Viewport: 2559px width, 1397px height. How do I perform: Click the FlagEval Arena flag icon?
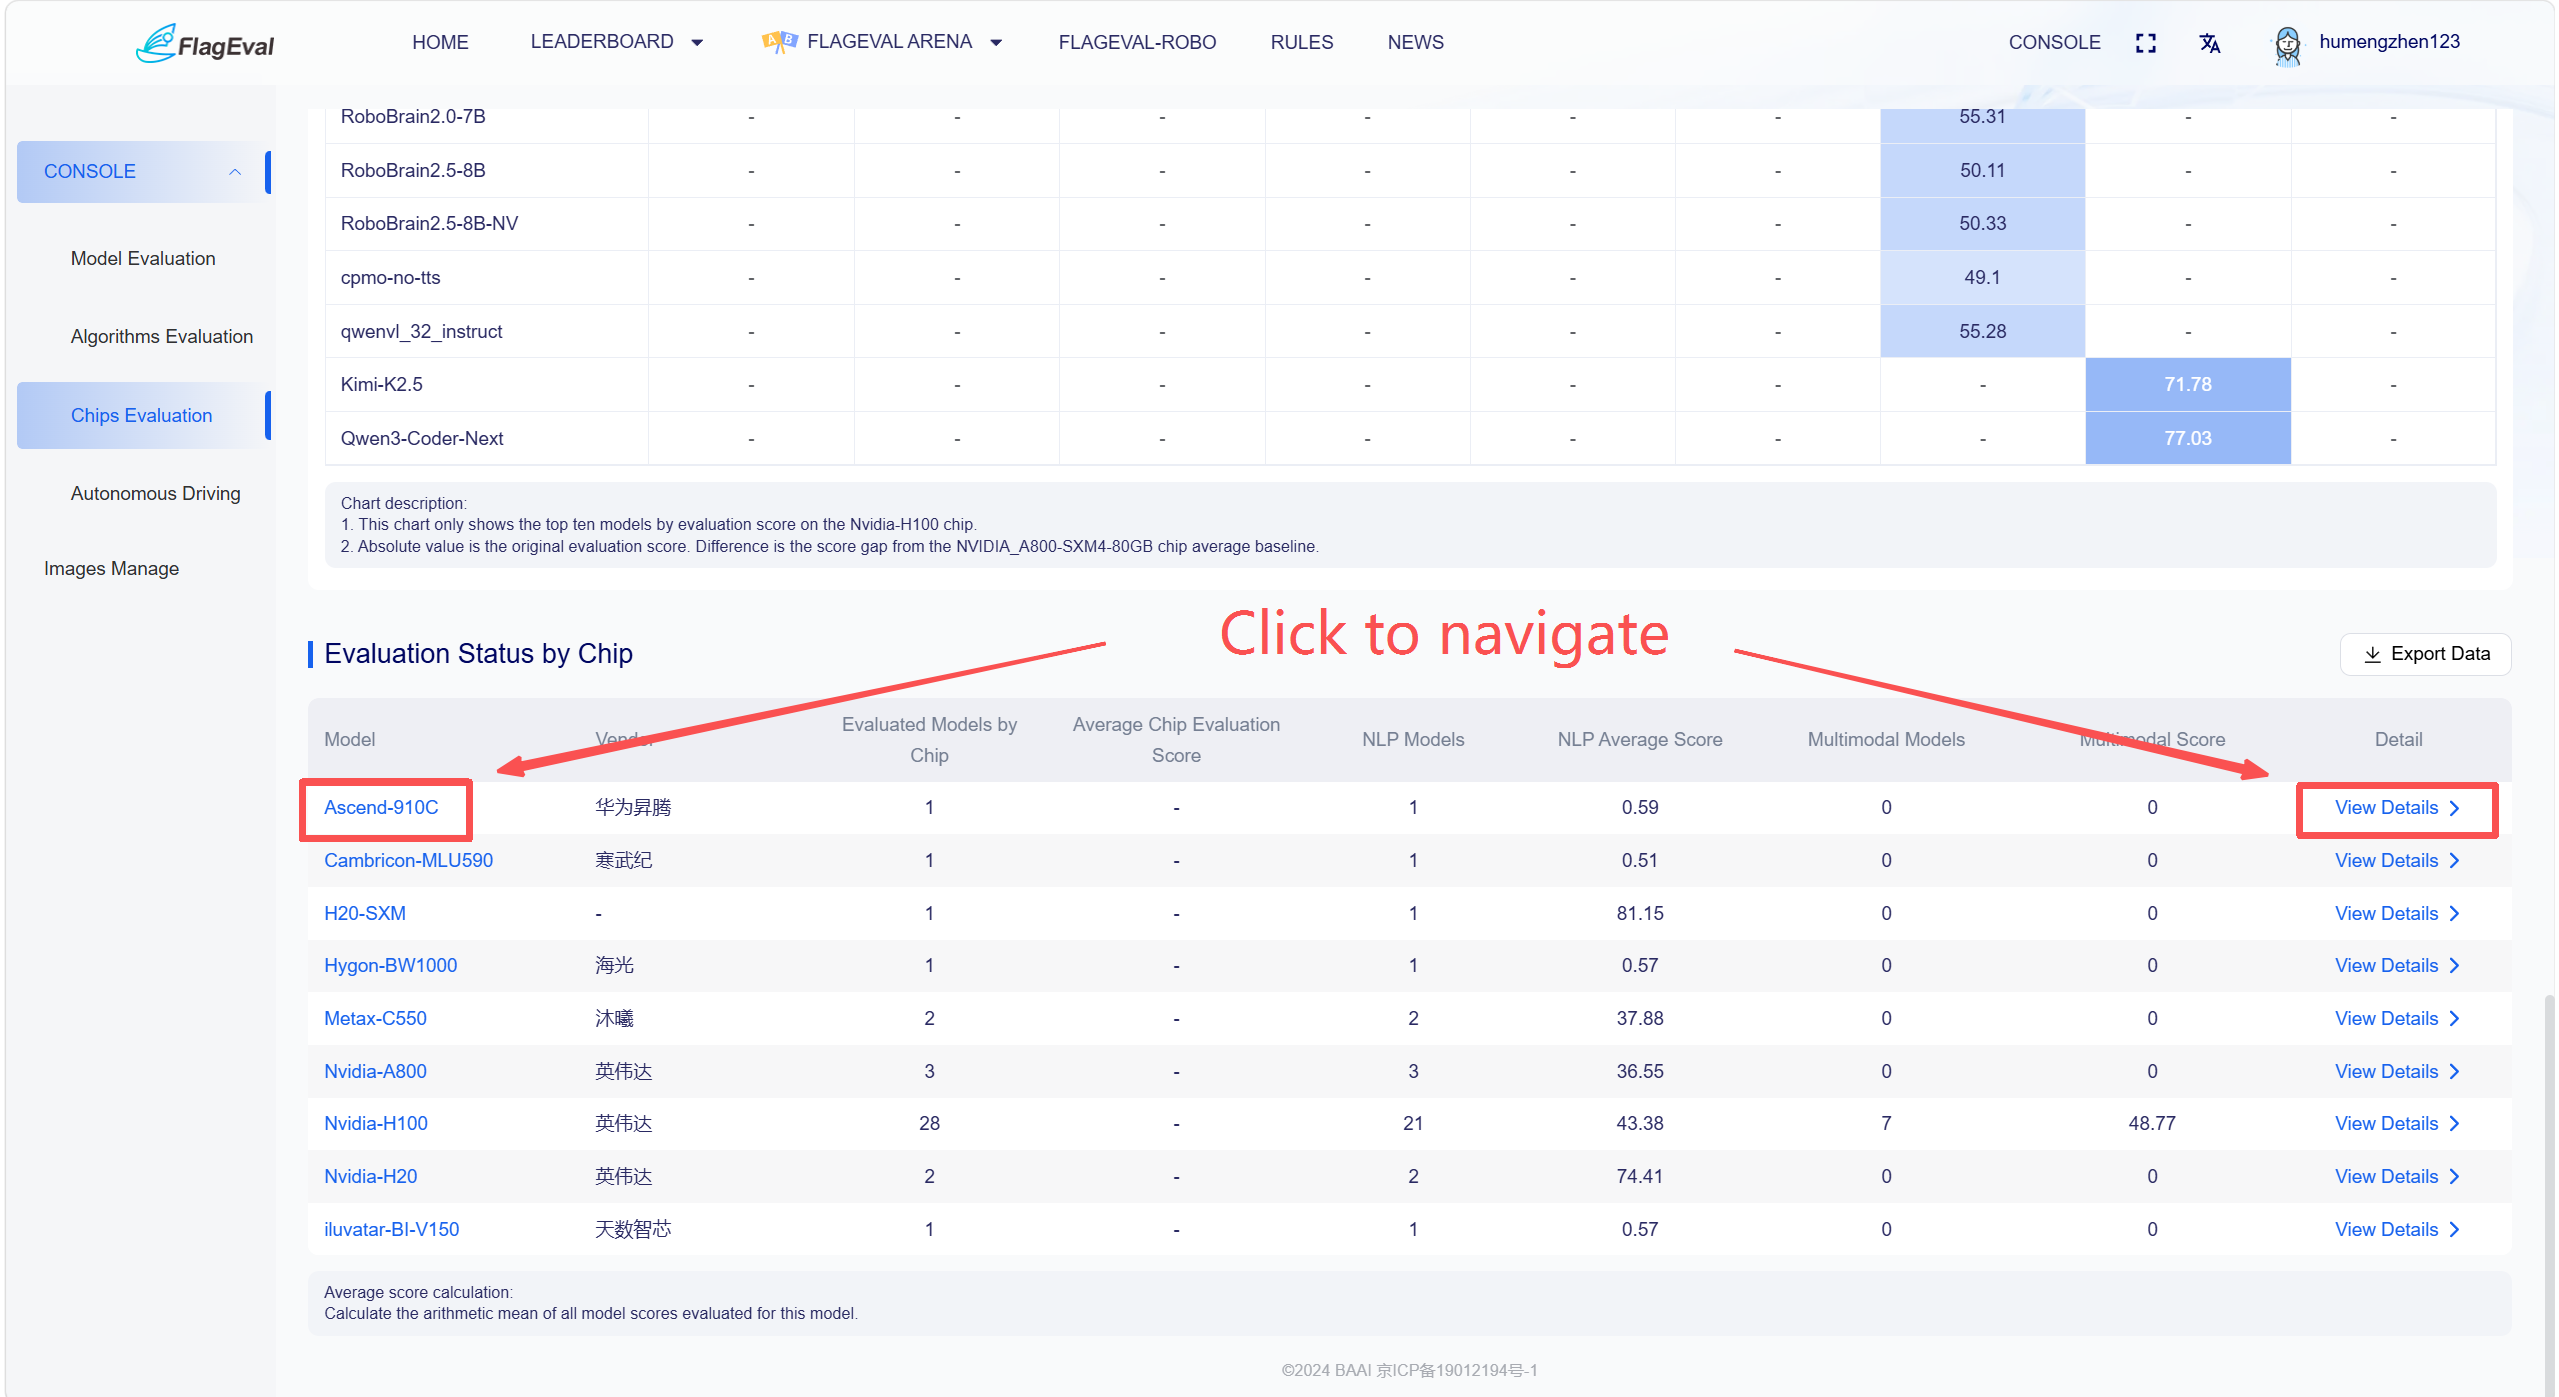(x=779, y=41)
